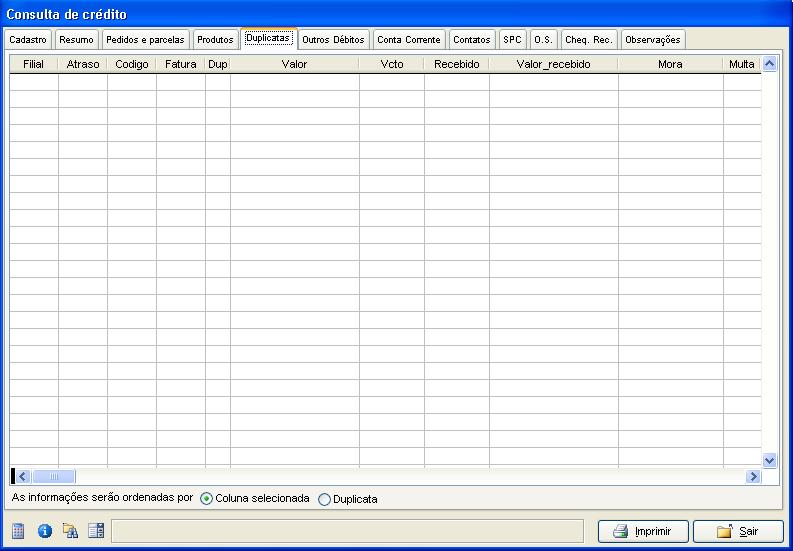793x551 pixels.
Task: Click the blue information icon
Action: point(45,531)
